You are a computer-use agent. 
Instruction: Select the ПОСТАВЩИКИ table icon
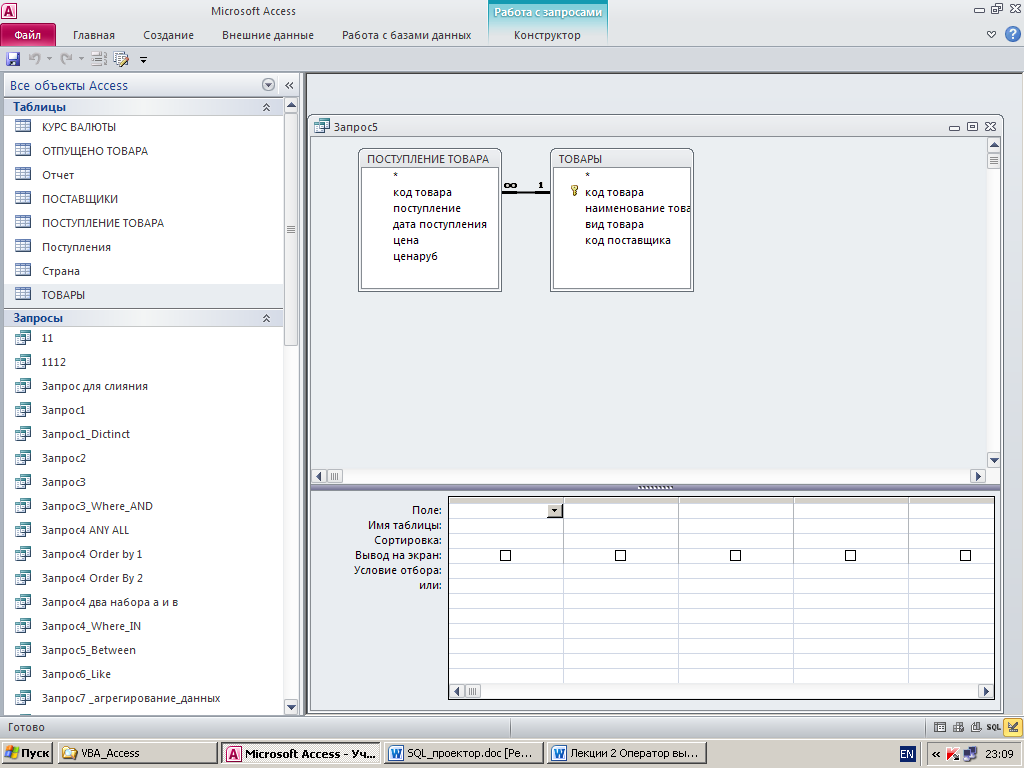click(x=23, y=198)
